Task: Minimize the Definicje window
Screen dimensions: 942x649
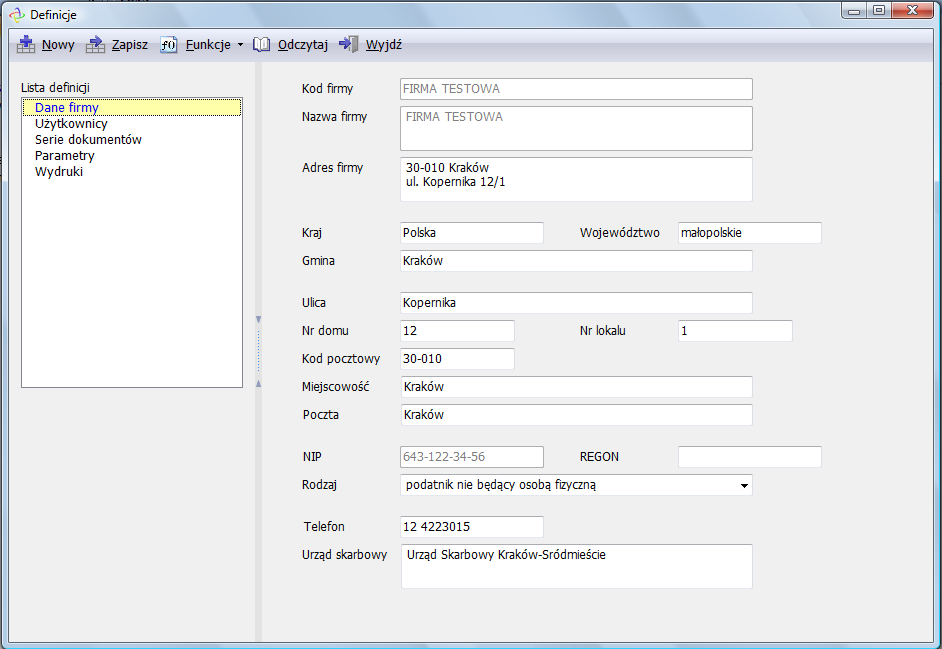Action: (854, 11)
